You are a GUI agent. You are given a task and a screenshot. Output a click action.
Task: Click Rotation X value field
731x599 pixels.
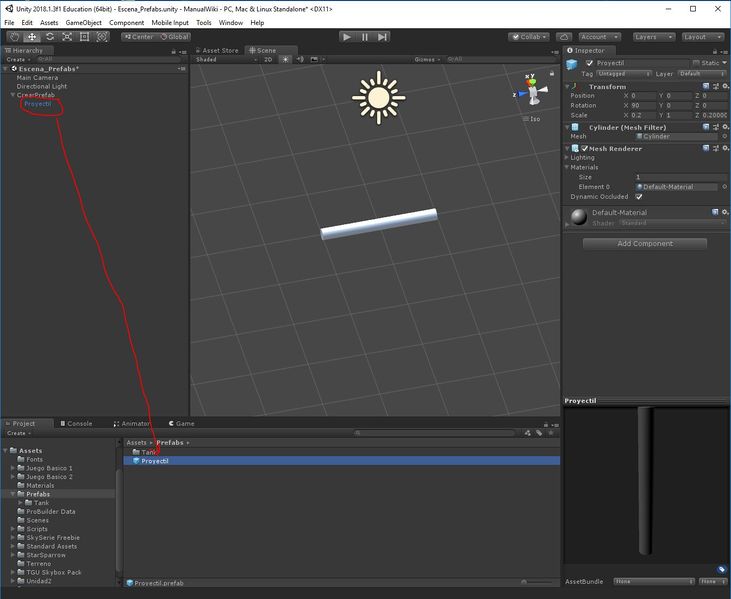click(x=643, y=105)
